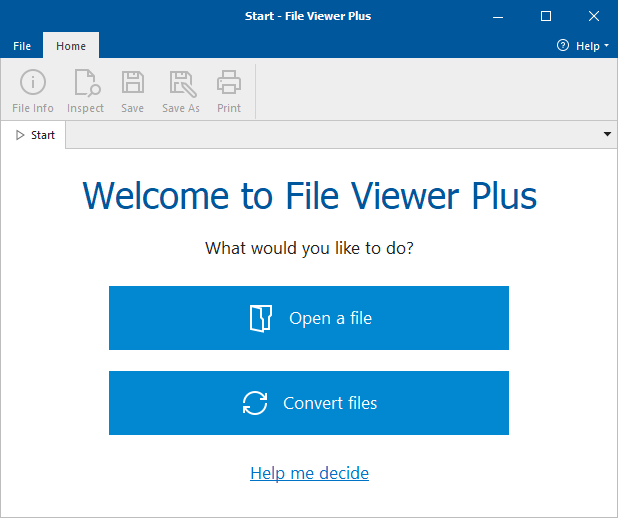Click the File Info ribbon icon
The width and height of the screenshot is (618, 518).
[x=33, y=82]
